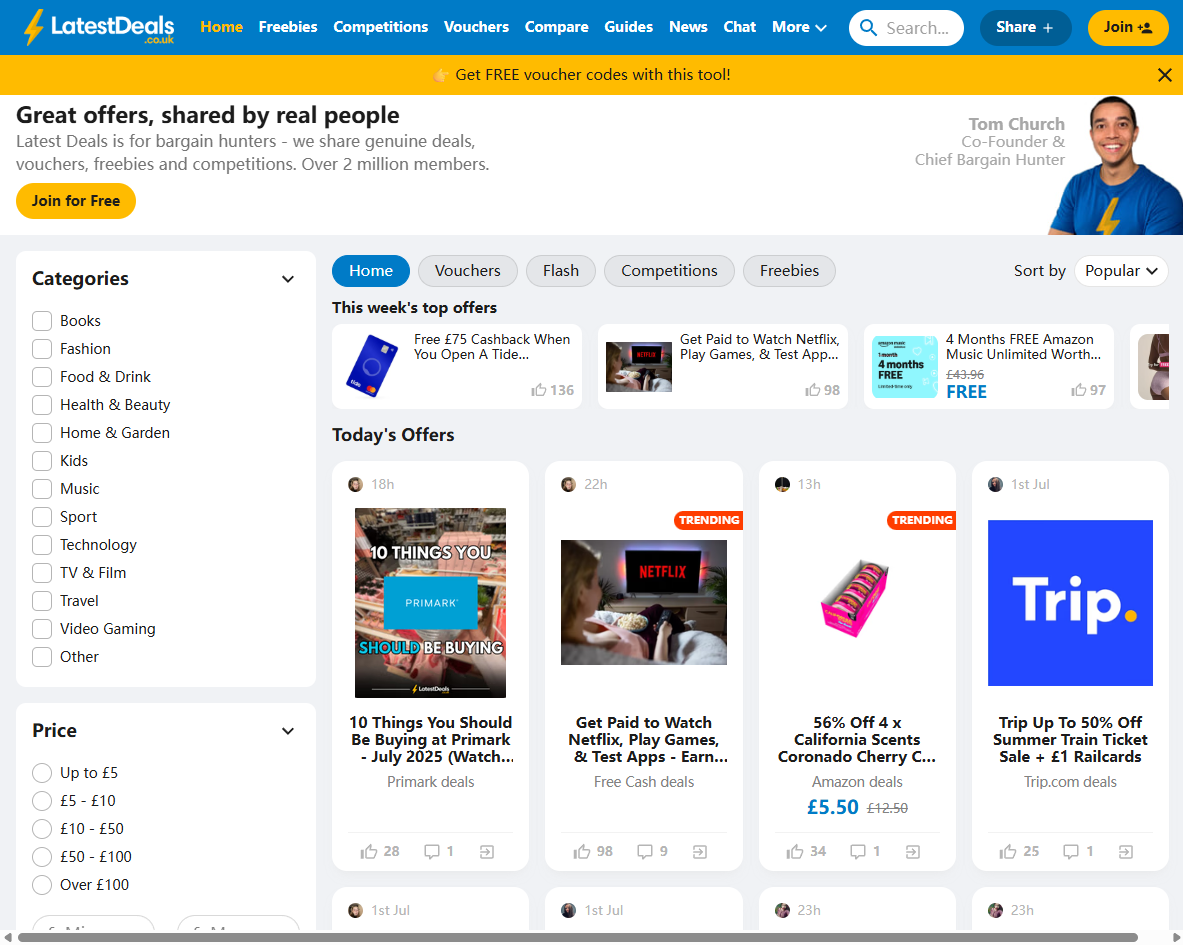Tick the Fashion category checkbox
This screenshot has height=945, width=1183.
pyautogui.click(x=42, y=349)
